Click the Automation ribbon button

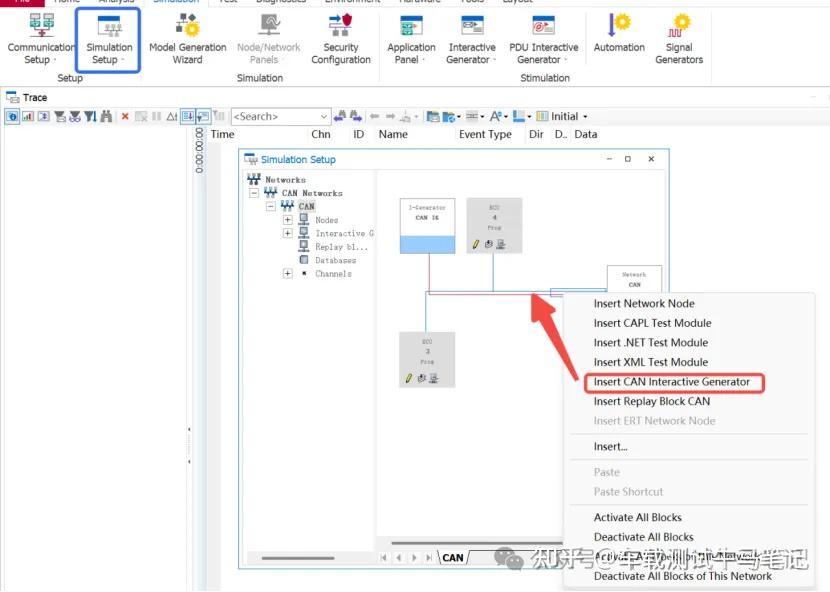pos(619,33)
